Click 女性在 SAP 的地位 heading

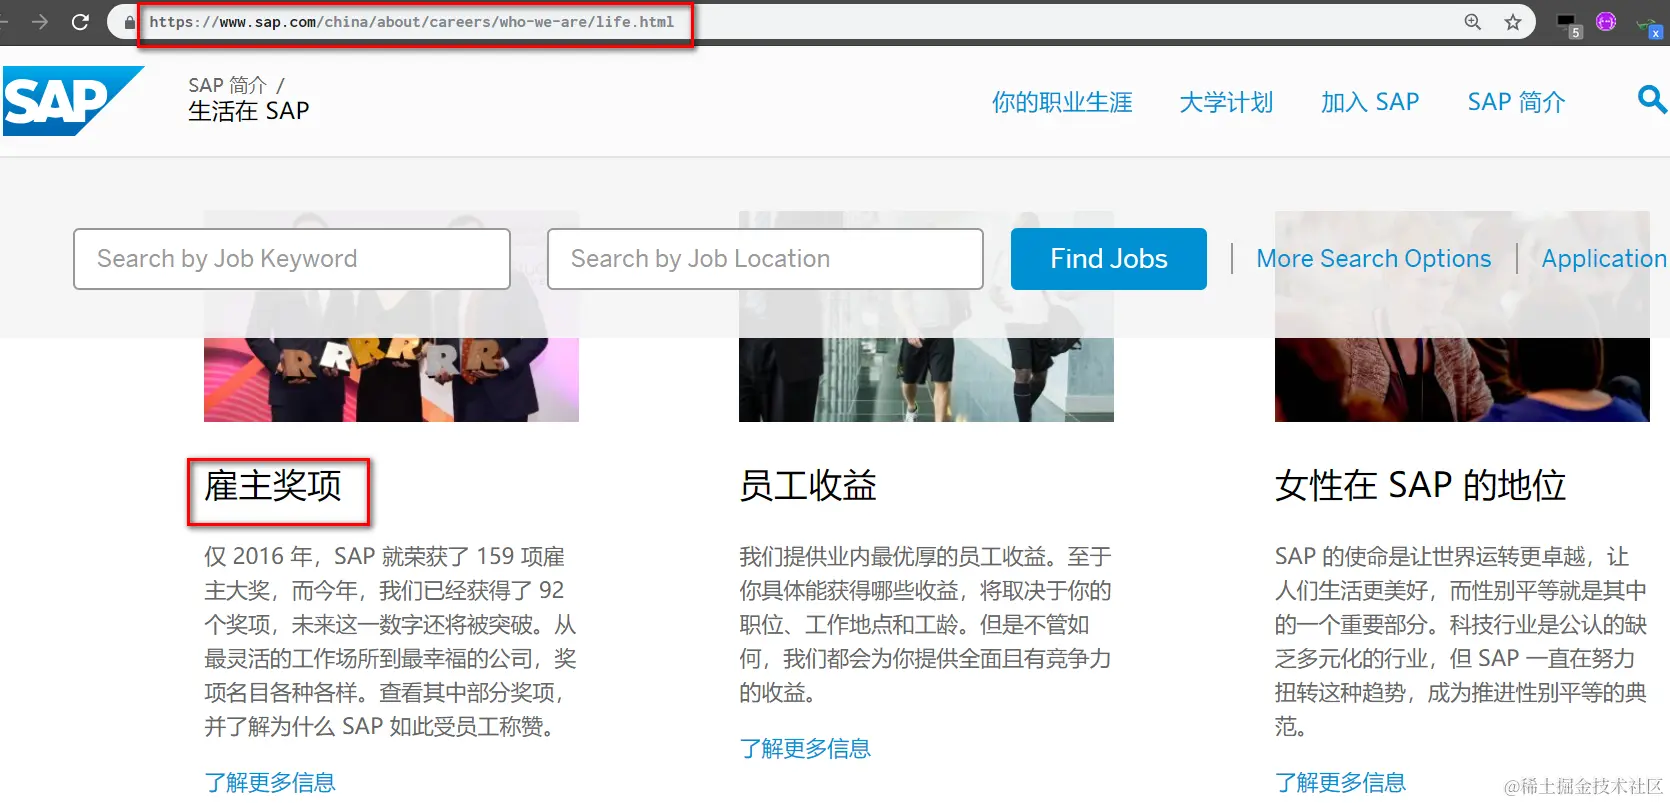pos(1420,486)
